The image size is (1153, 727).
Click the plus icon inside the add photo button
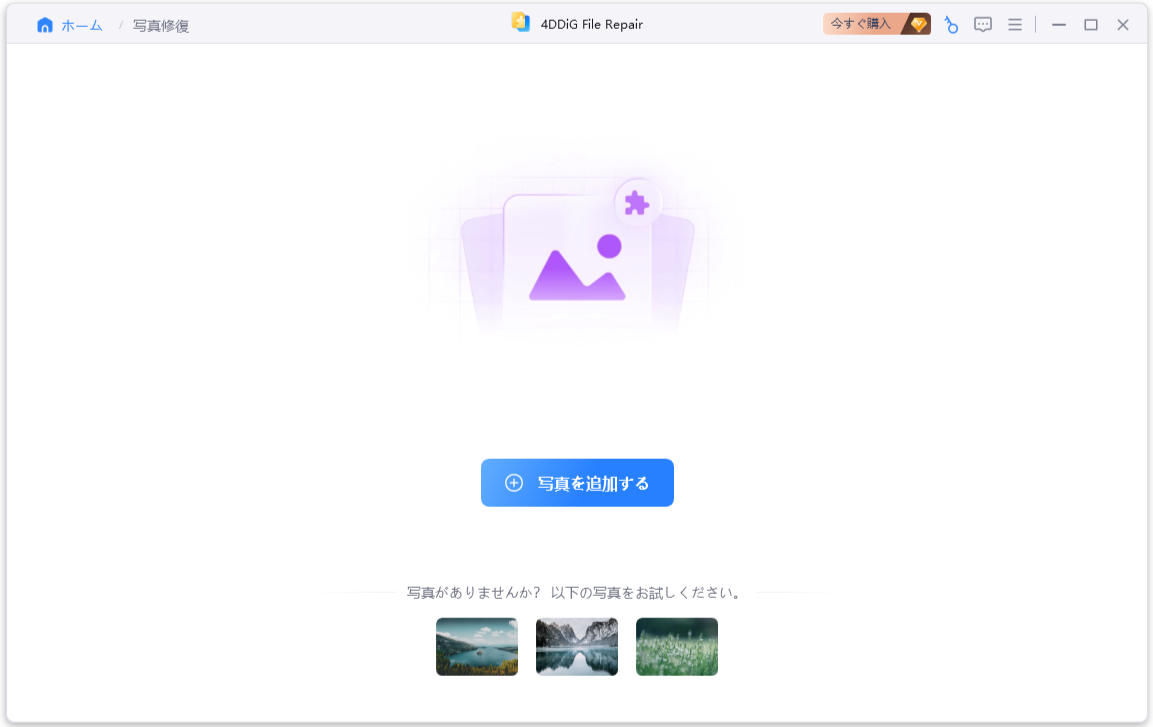pyautogui.click(x=513, y=482)
